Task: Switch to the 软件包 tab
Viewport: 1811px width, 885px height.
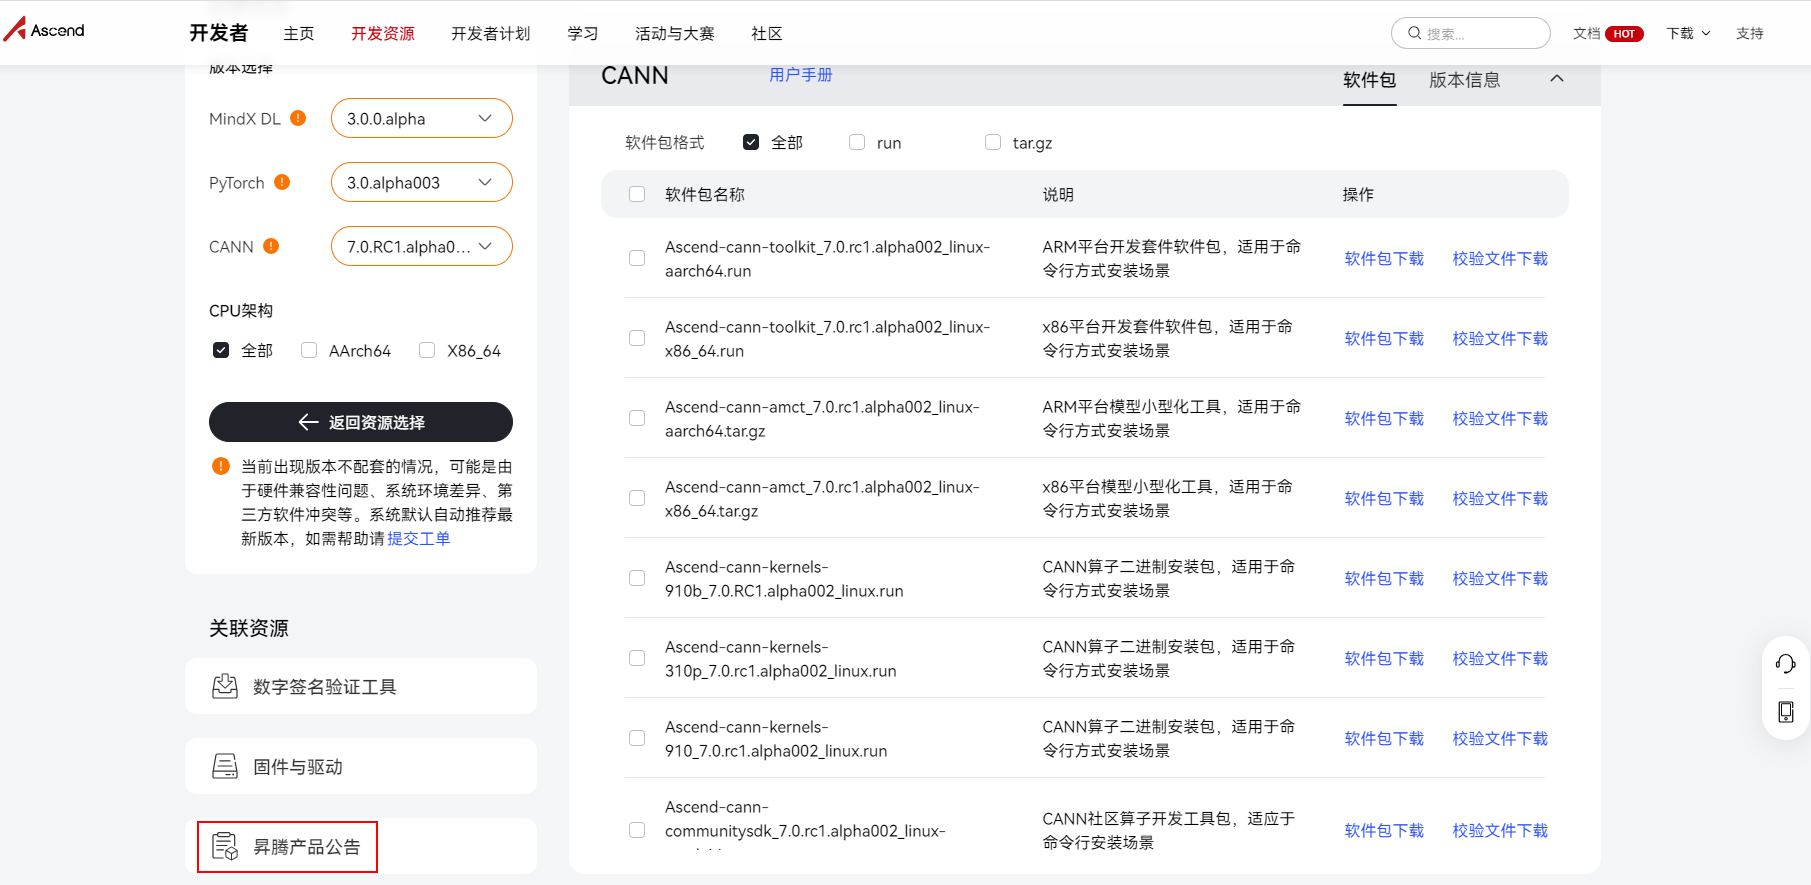Action: (x=1370, y=80)
